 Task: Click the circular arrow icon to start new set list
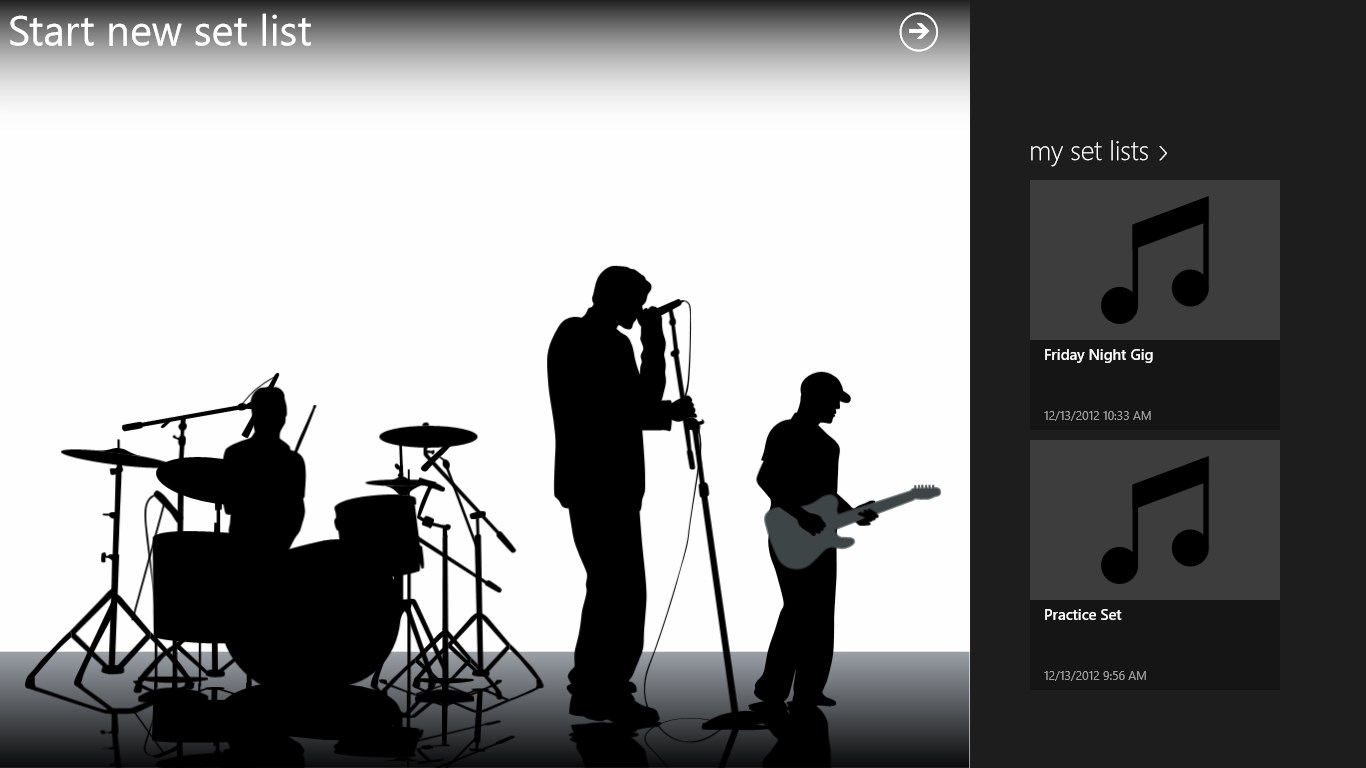(x=917, y=33)
